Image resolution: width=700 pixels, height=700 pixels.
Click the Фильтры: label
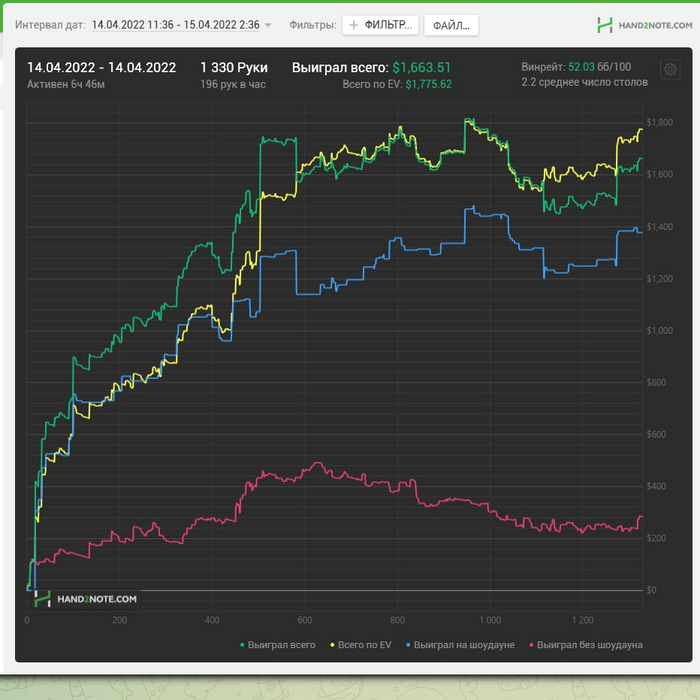tap(312, 25)
